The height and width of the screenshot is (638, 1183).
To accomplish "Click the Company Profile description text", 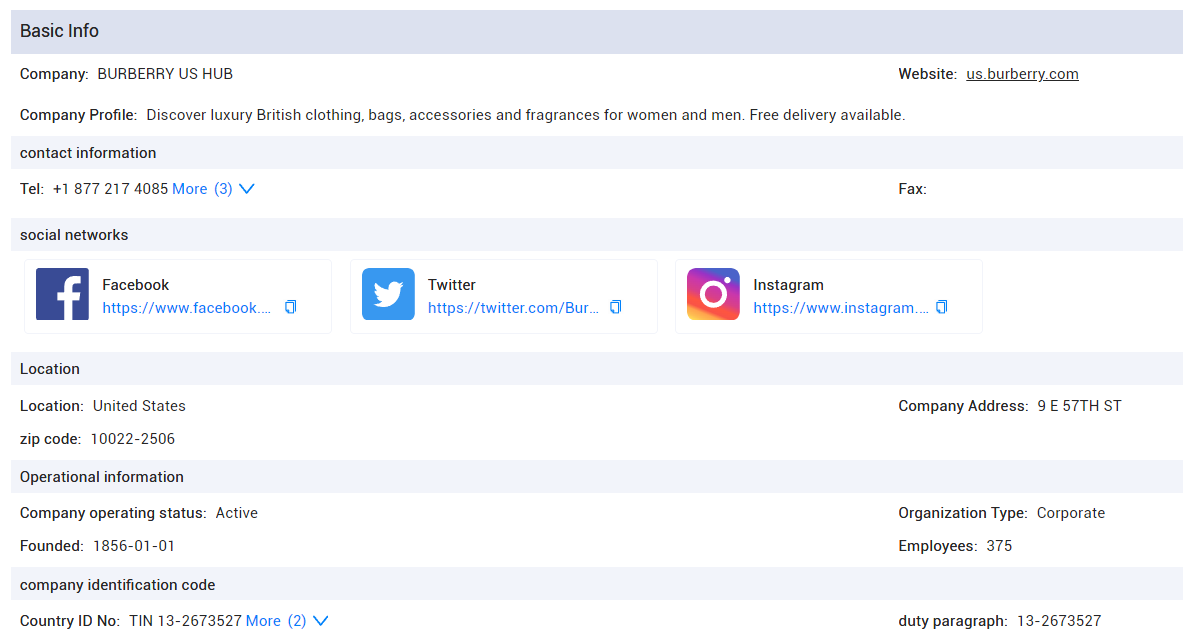I will [526, 115].
